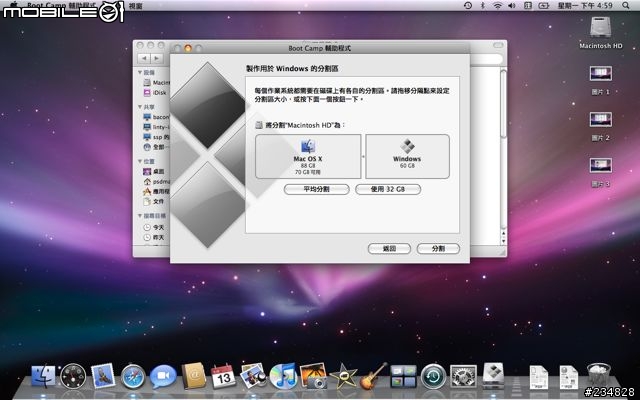
Task: Click the menu bar clock 星期一 下午 4:59
Action: pyautogui.click(x=585, y=5)
